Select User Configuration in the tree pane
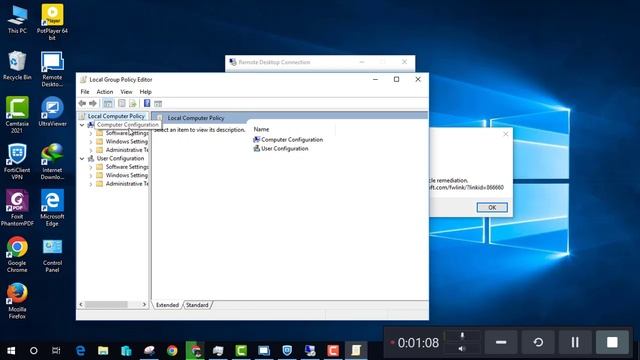 (x=120, y=158)
